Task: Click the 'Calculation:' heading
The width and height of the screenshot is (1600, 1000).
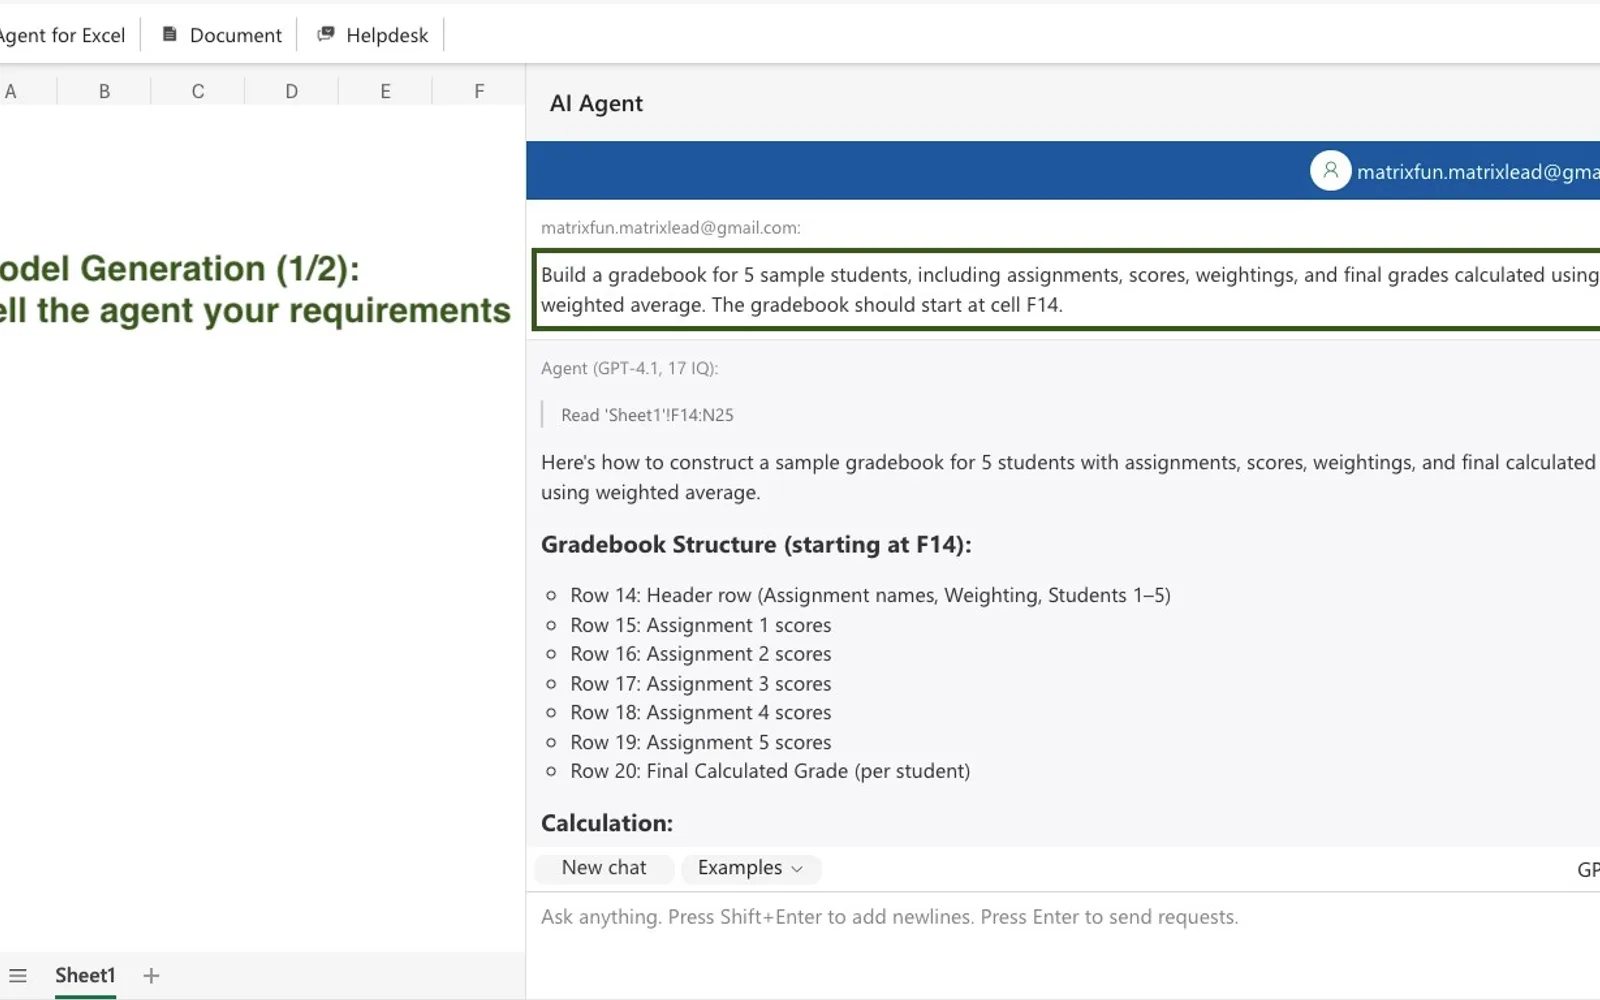Action: [x=607, y=823]
